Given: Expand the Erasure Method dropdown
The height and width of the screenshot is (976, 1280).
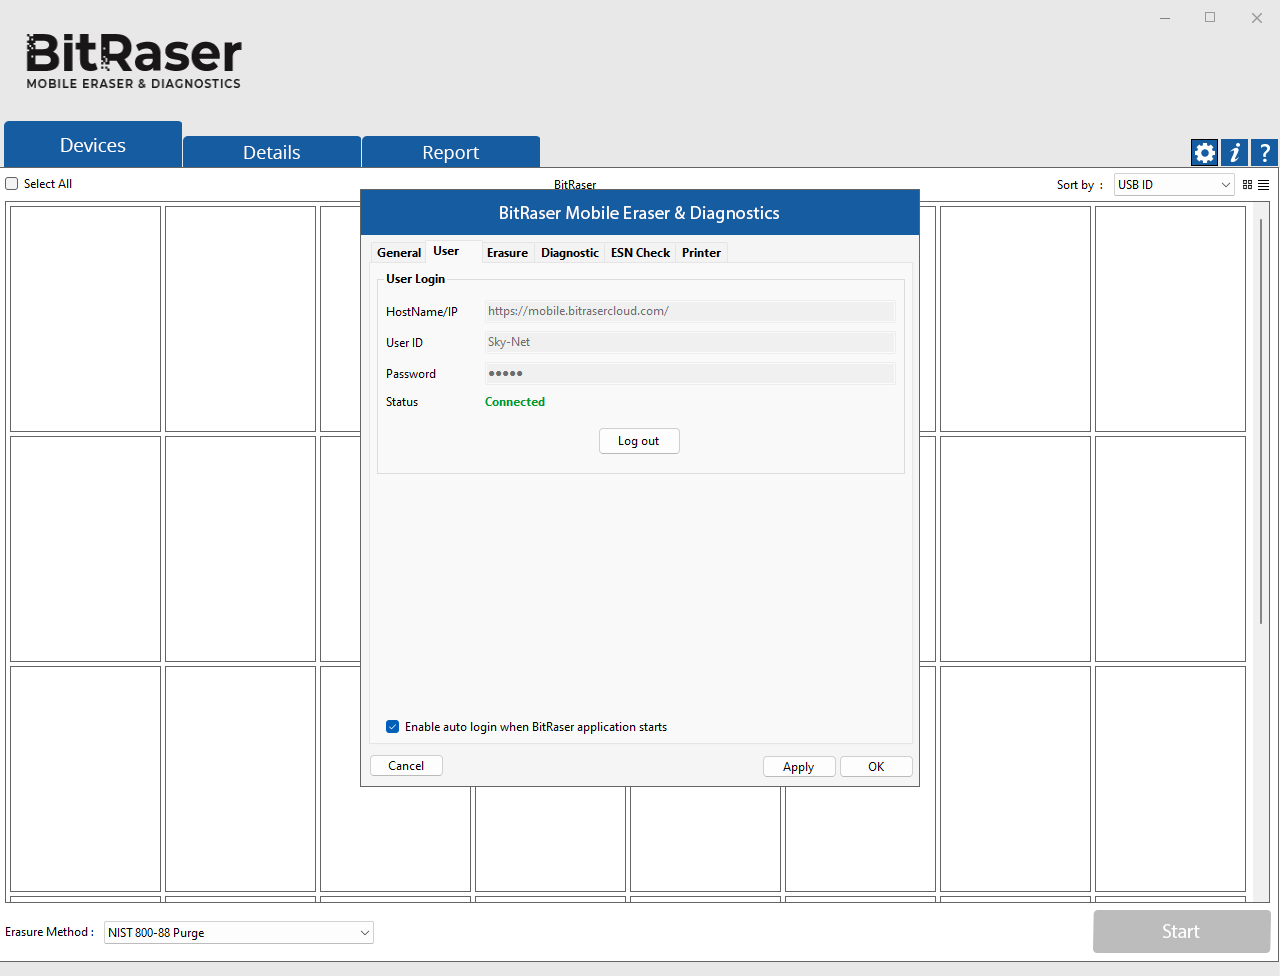Looking at the screenshot, I should coord(239,933).
